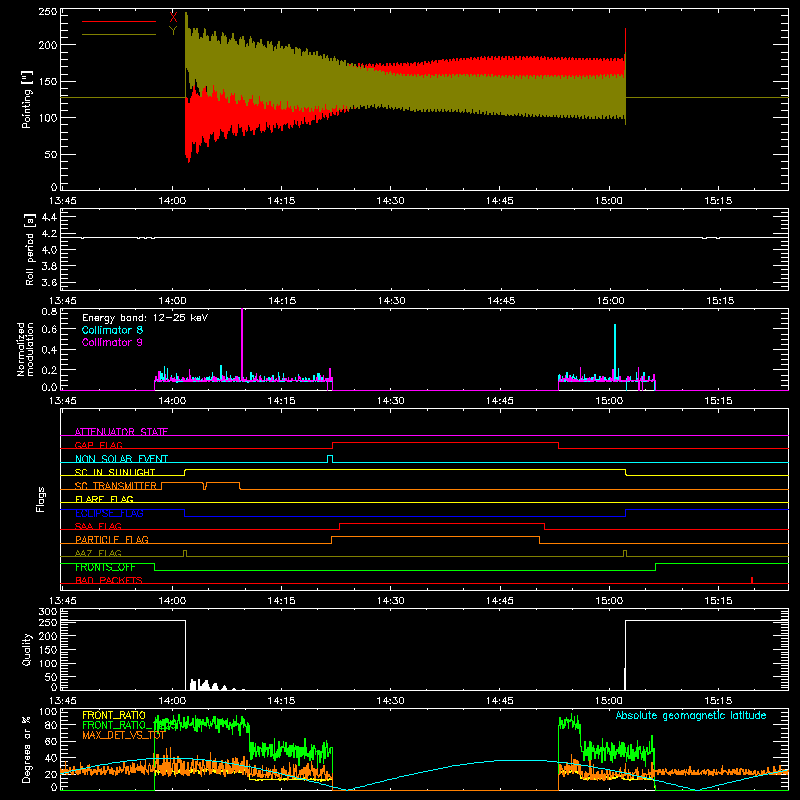Select the 'Y' legend label
Screen dimensions: 800x800
pos(173,31)
